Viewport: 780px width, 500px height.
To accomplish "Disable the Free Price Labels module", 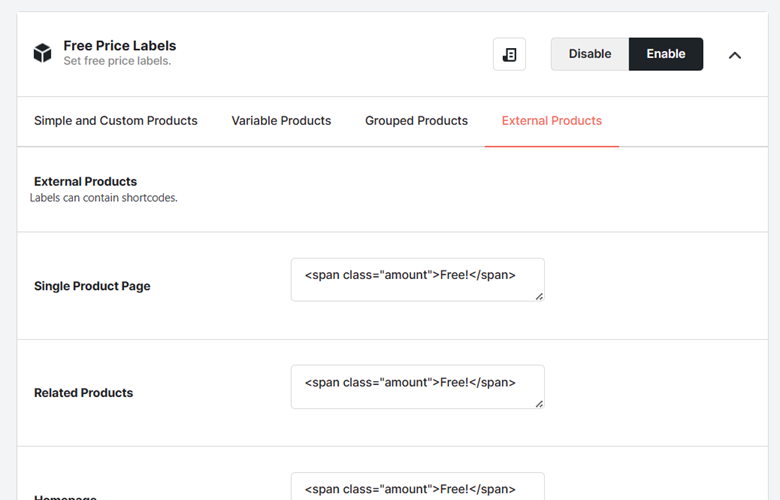I will (589, 54).
